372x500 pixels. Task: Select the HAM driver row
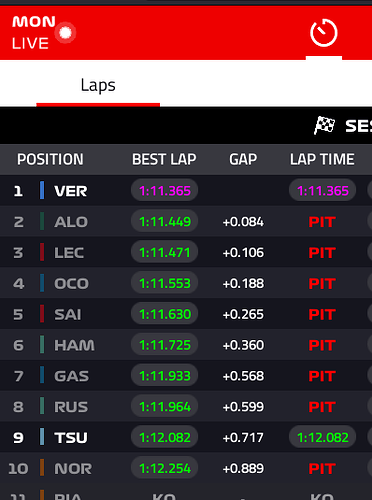point(186,345)
